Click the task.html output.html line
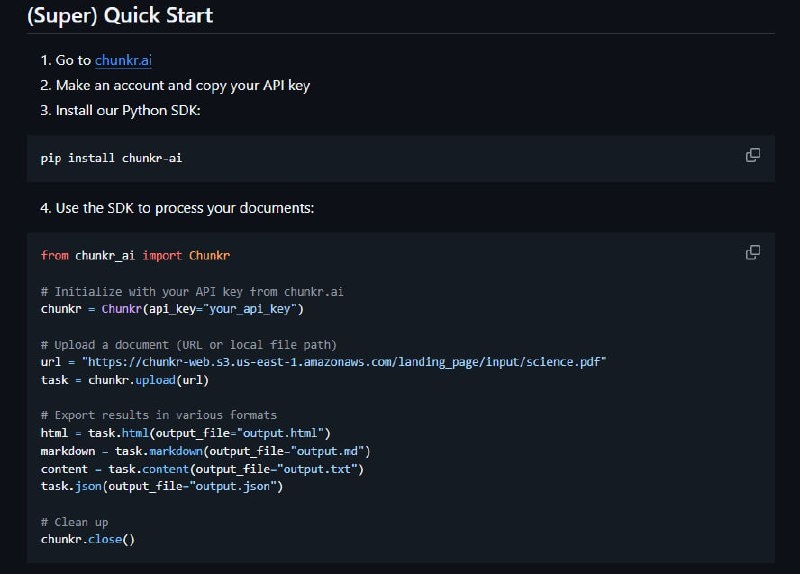This screenshot has width=800, height=574. coord(186,433)
